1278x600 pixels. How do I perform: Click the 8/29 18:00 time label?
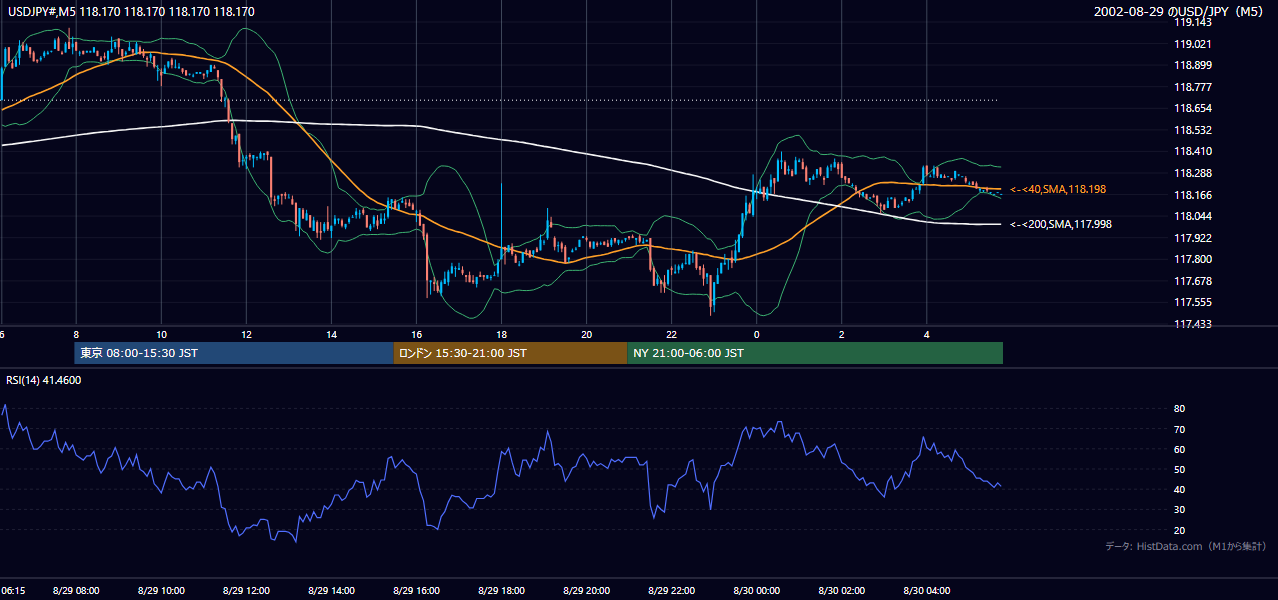coord(501,591)
